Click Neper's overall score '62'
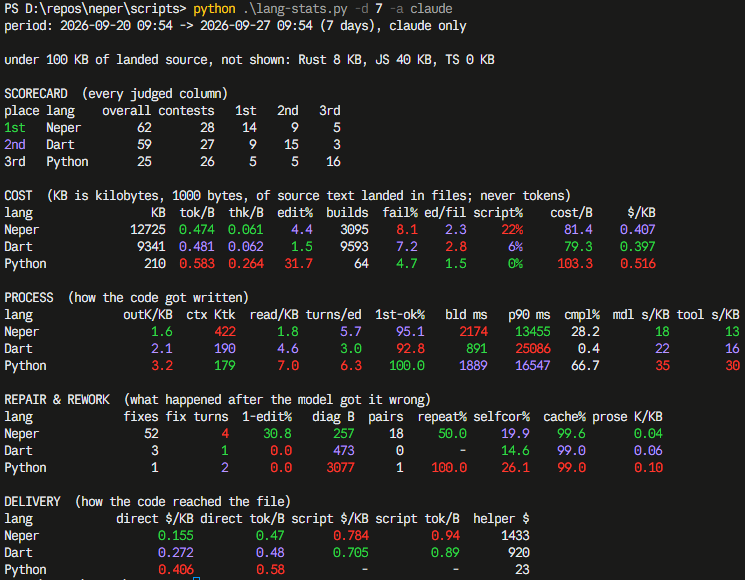The image size is (745, 580). [144, 128]
